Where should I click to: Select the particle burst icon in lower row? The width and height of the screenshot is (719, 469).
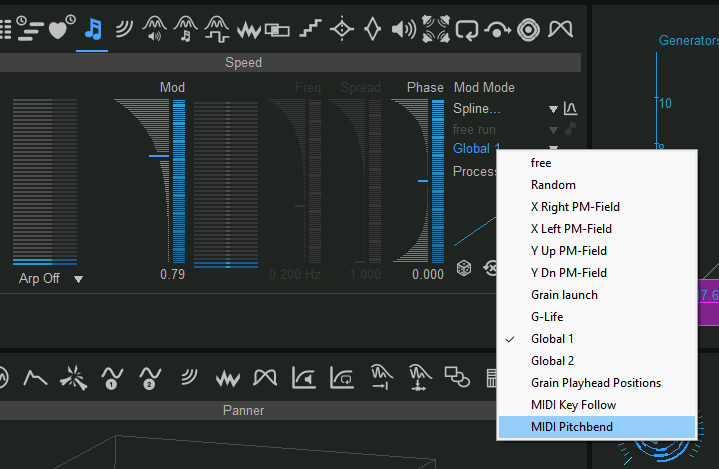[73, 378]
